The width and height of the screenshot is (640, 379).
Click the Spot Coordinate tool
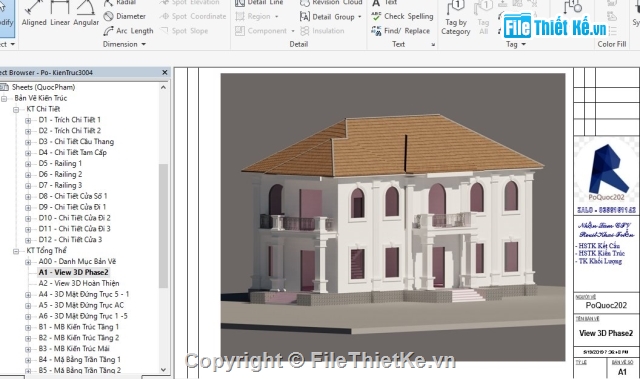click(193, 16)
